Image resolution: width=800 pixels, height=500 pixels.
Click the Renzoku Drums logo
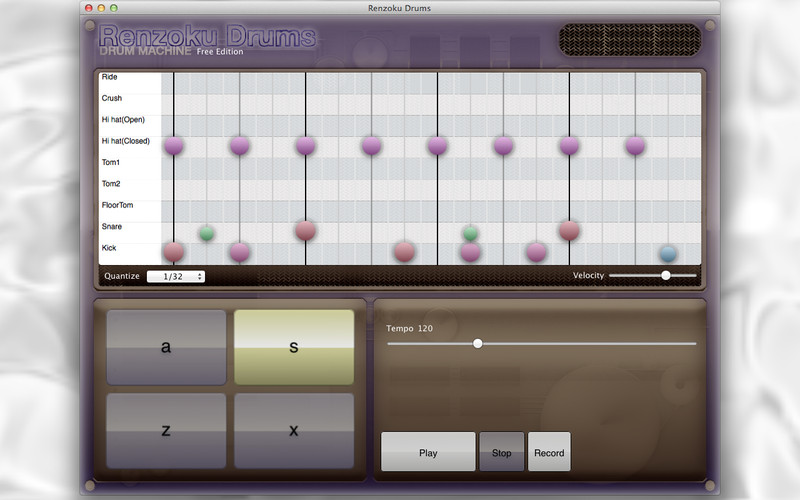coord(207,36)
